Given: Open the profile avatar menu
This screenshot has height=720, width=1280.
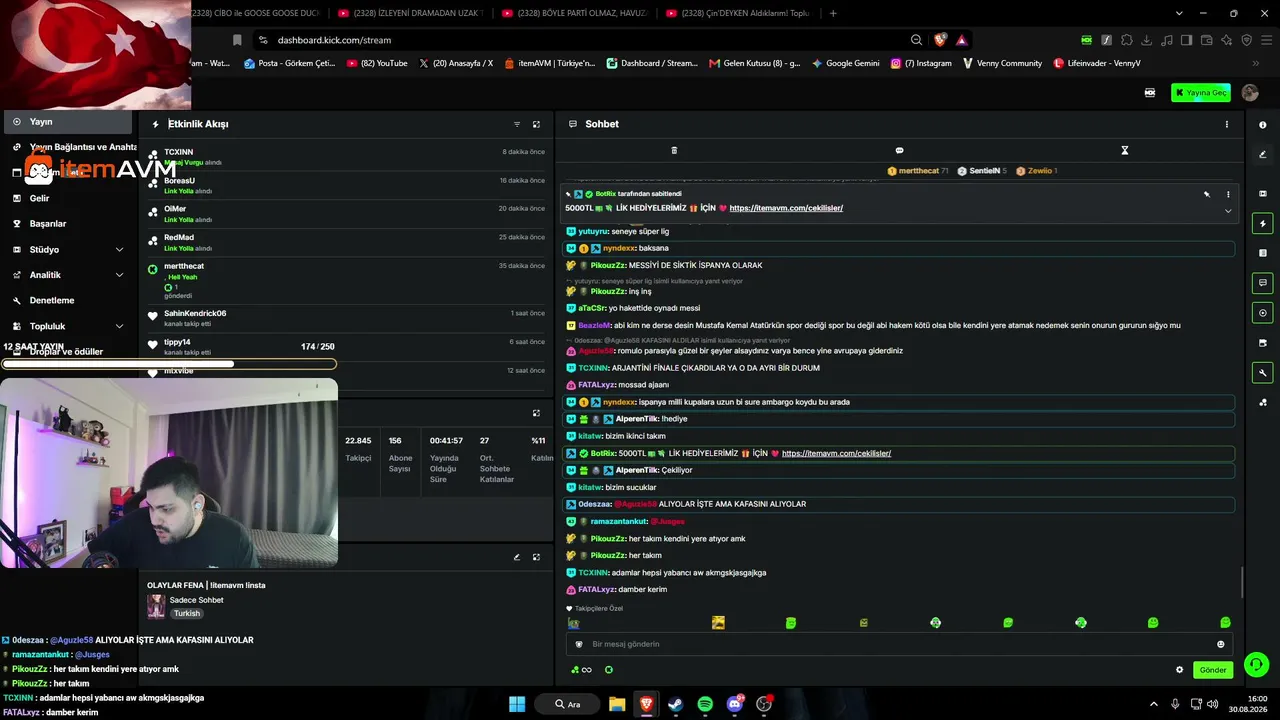Looking at the screenshot, I should (x=1250, y=92).
